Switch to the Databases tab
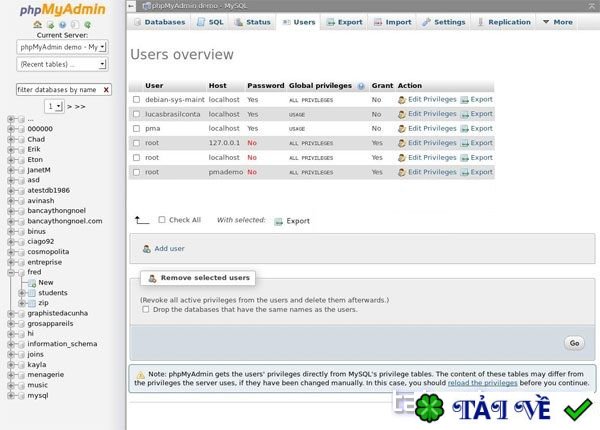Viewport: 600px width, 430px height. coord(160,22)
